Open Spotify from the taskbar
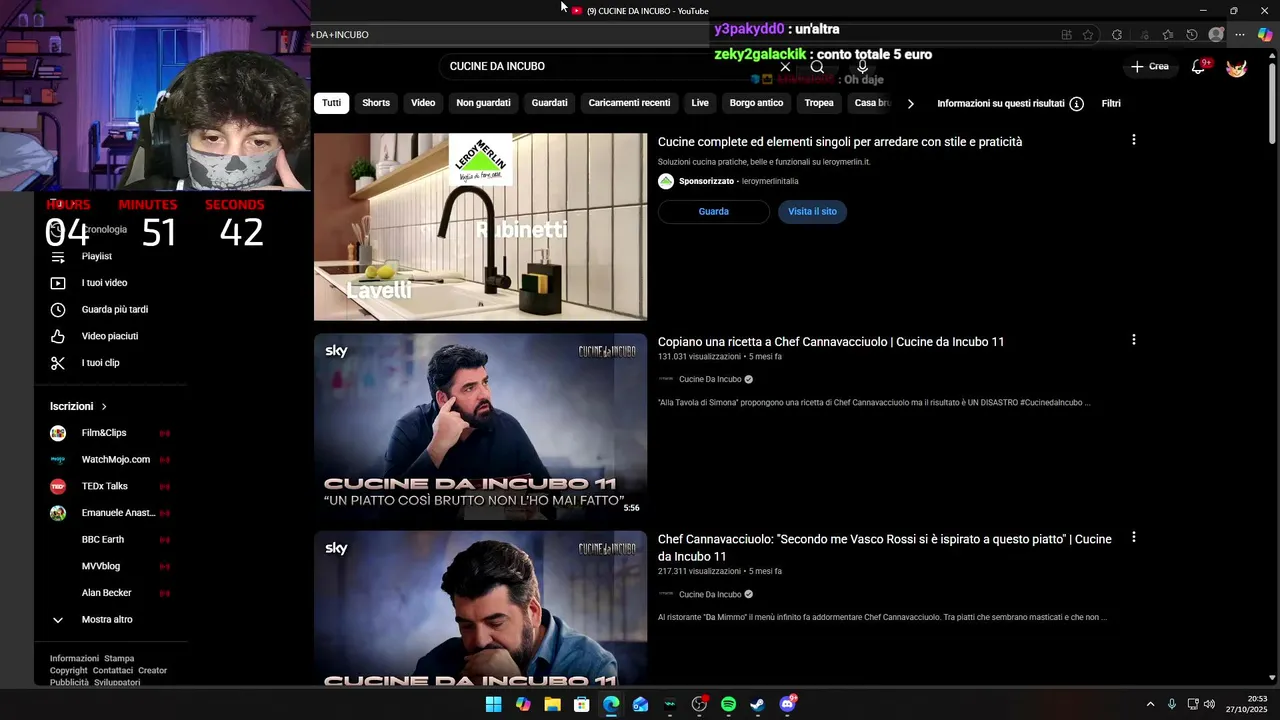 [x=728, y=704]
